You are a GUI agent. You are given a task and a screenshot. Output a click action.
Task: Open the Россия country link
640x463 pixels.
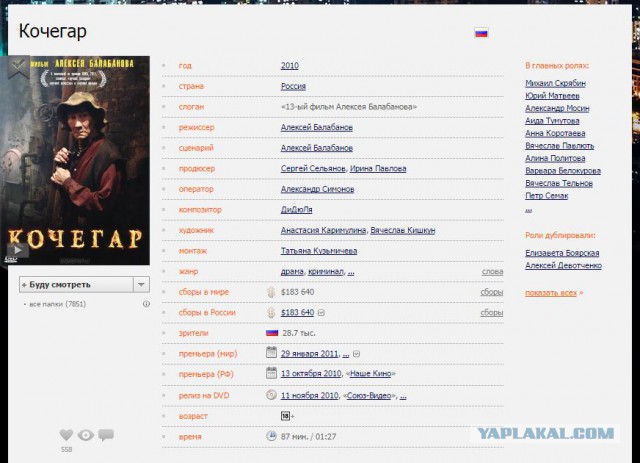[x=293, y=86]
